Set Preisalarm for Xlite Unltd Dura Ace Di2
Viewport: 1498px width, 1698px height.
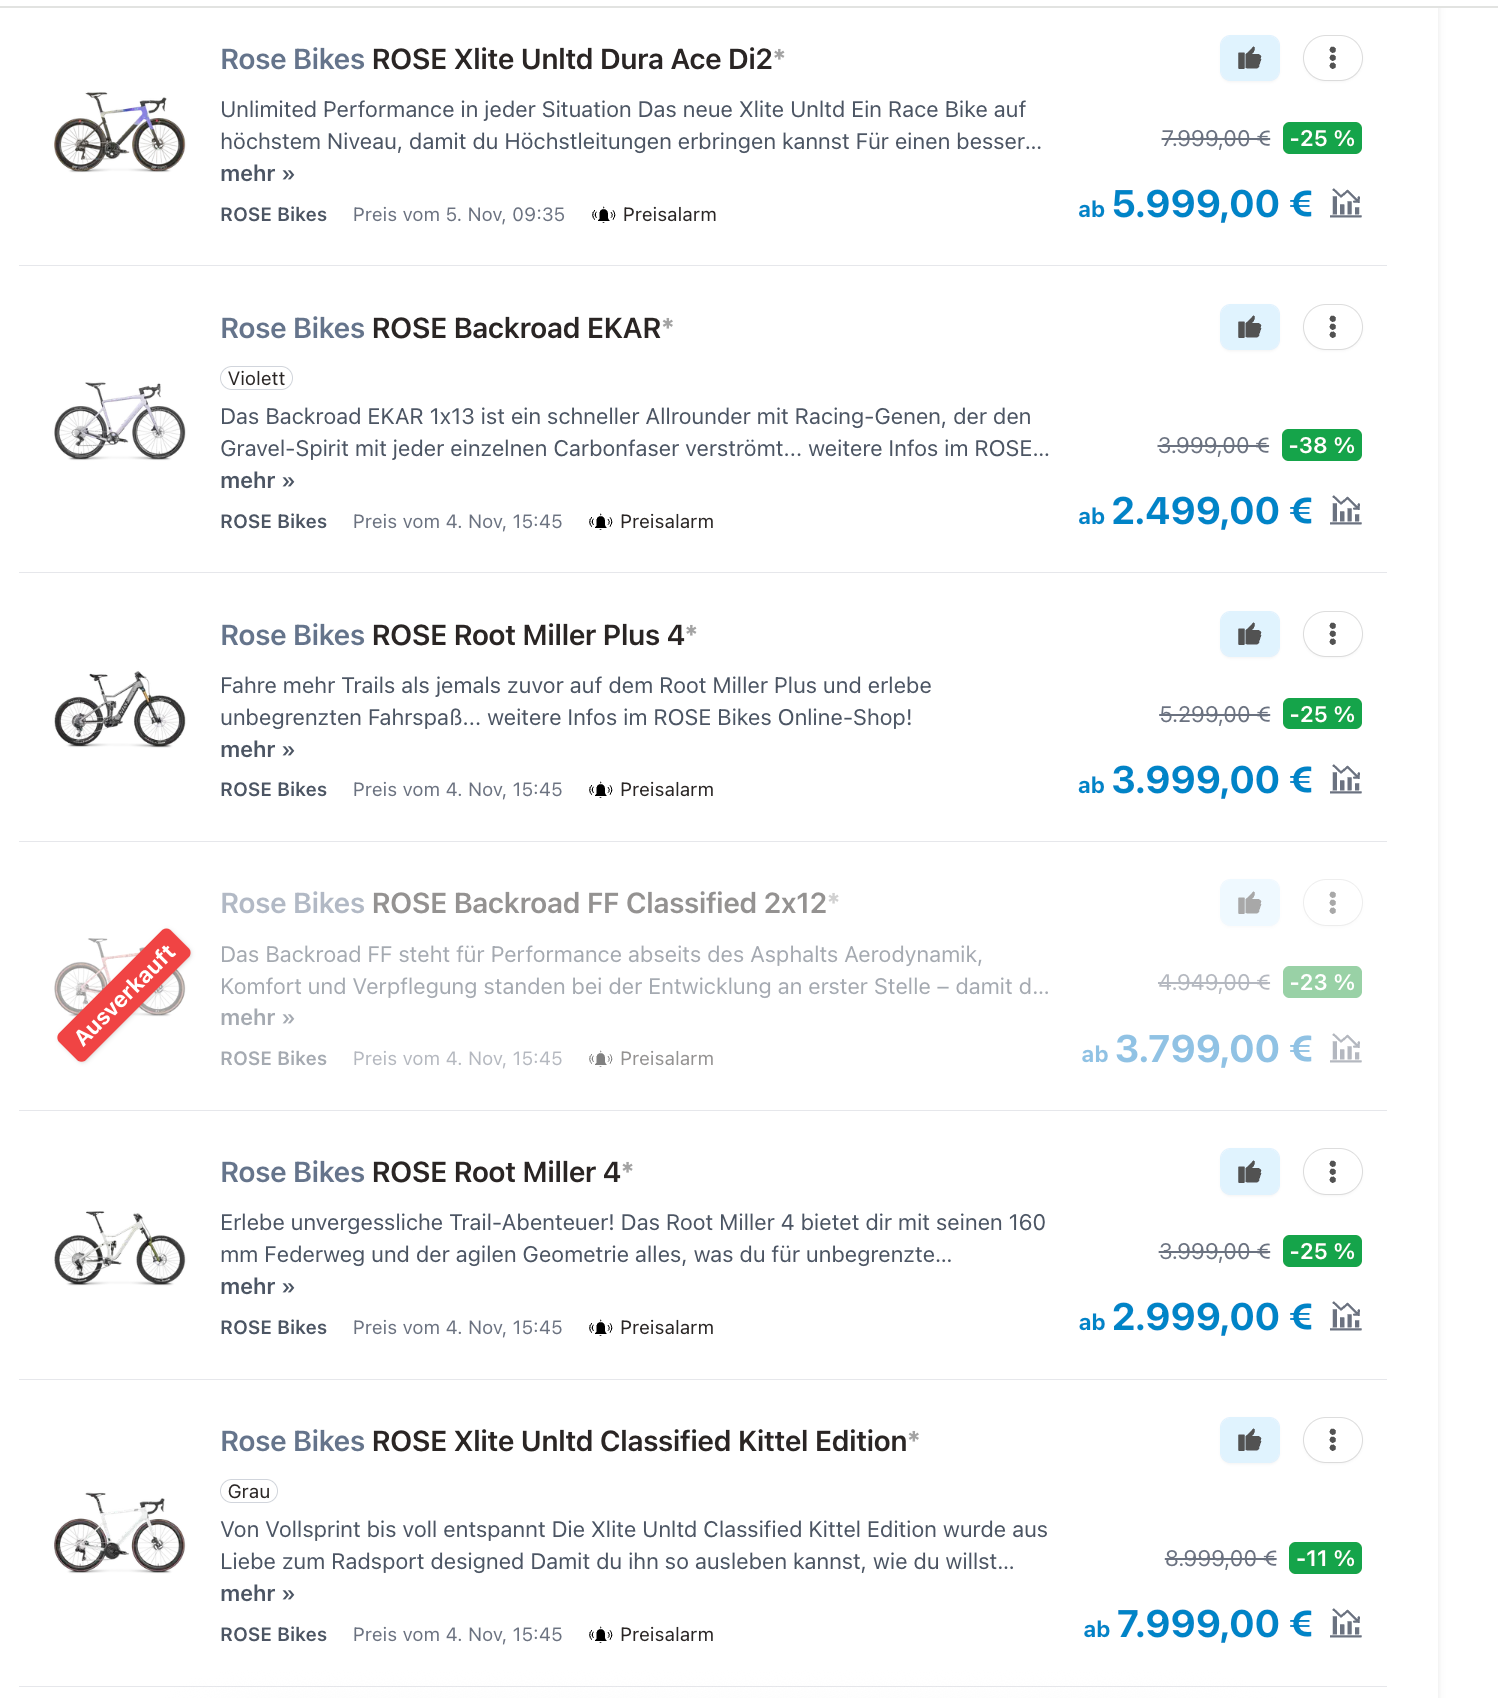click(655, 215)
